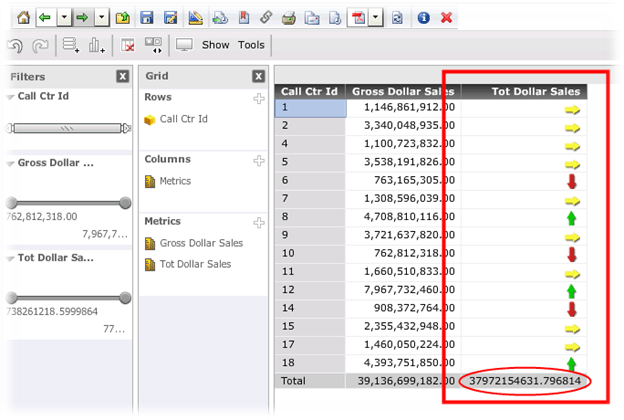Click the add to history list icon
This screenshot has width=624, height=420.
(x=220, y=18)
